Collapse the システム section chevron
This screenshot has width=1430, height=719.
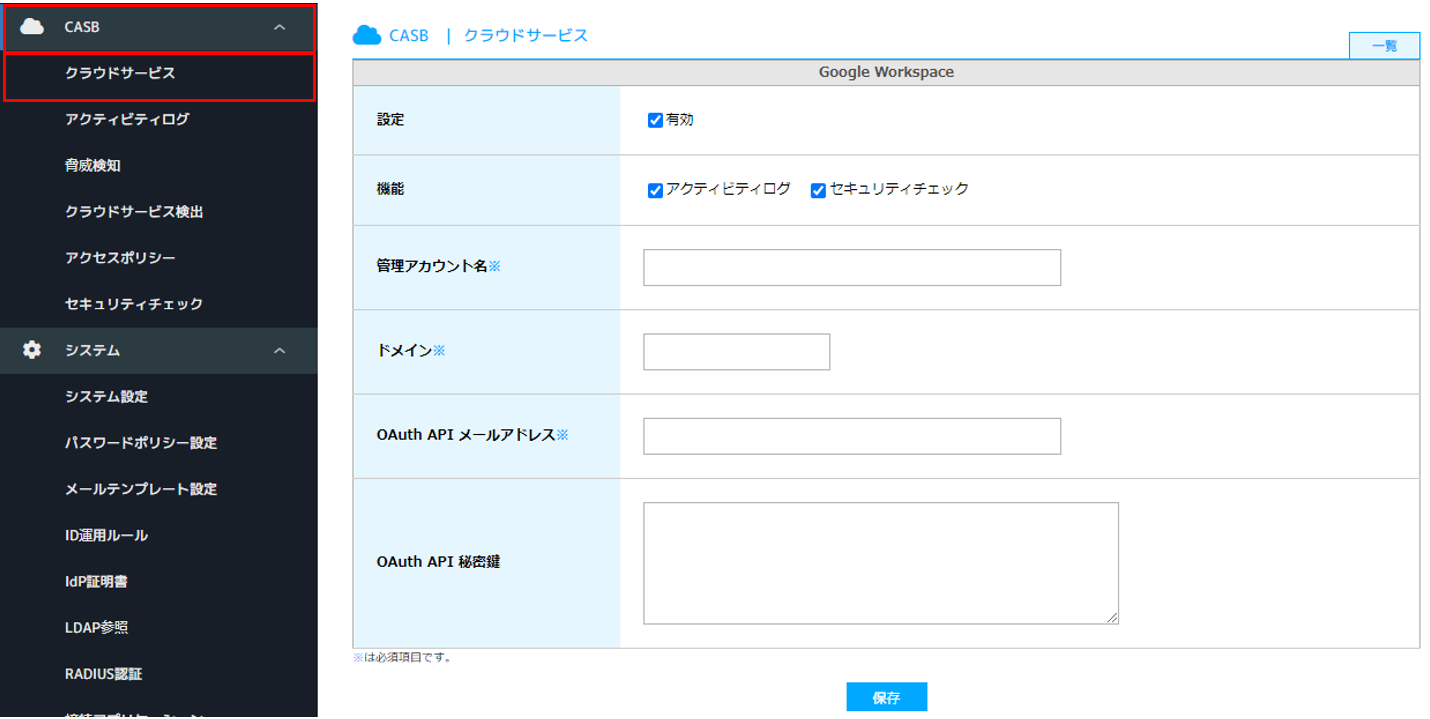280,350
